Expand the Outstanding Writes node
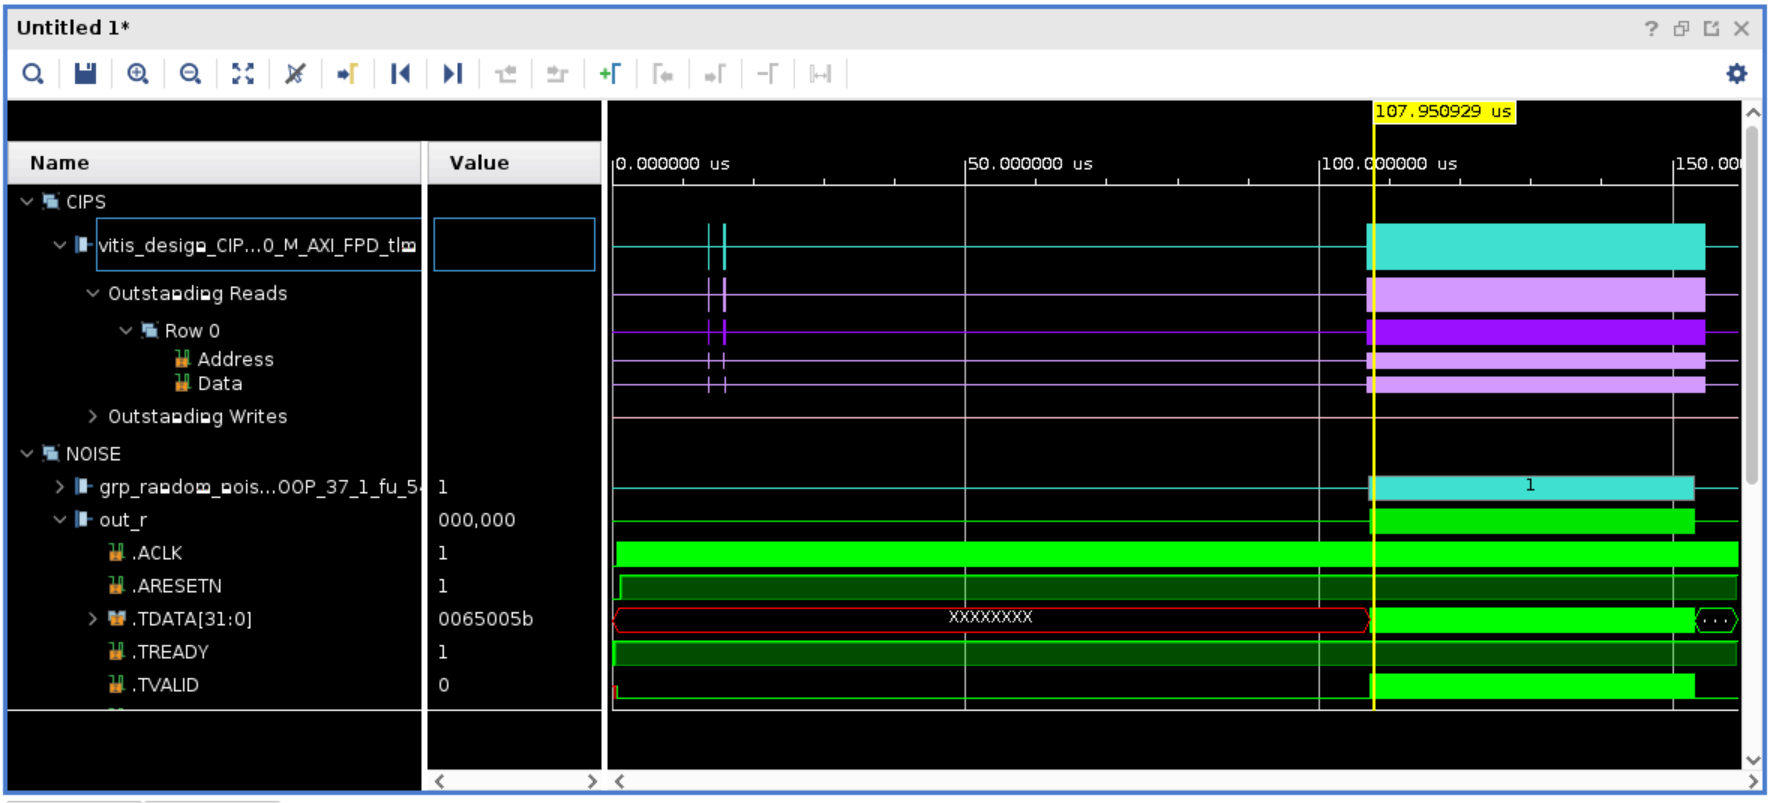The width and height of the screenshot is (1780, 803). (x=93, y=416)
